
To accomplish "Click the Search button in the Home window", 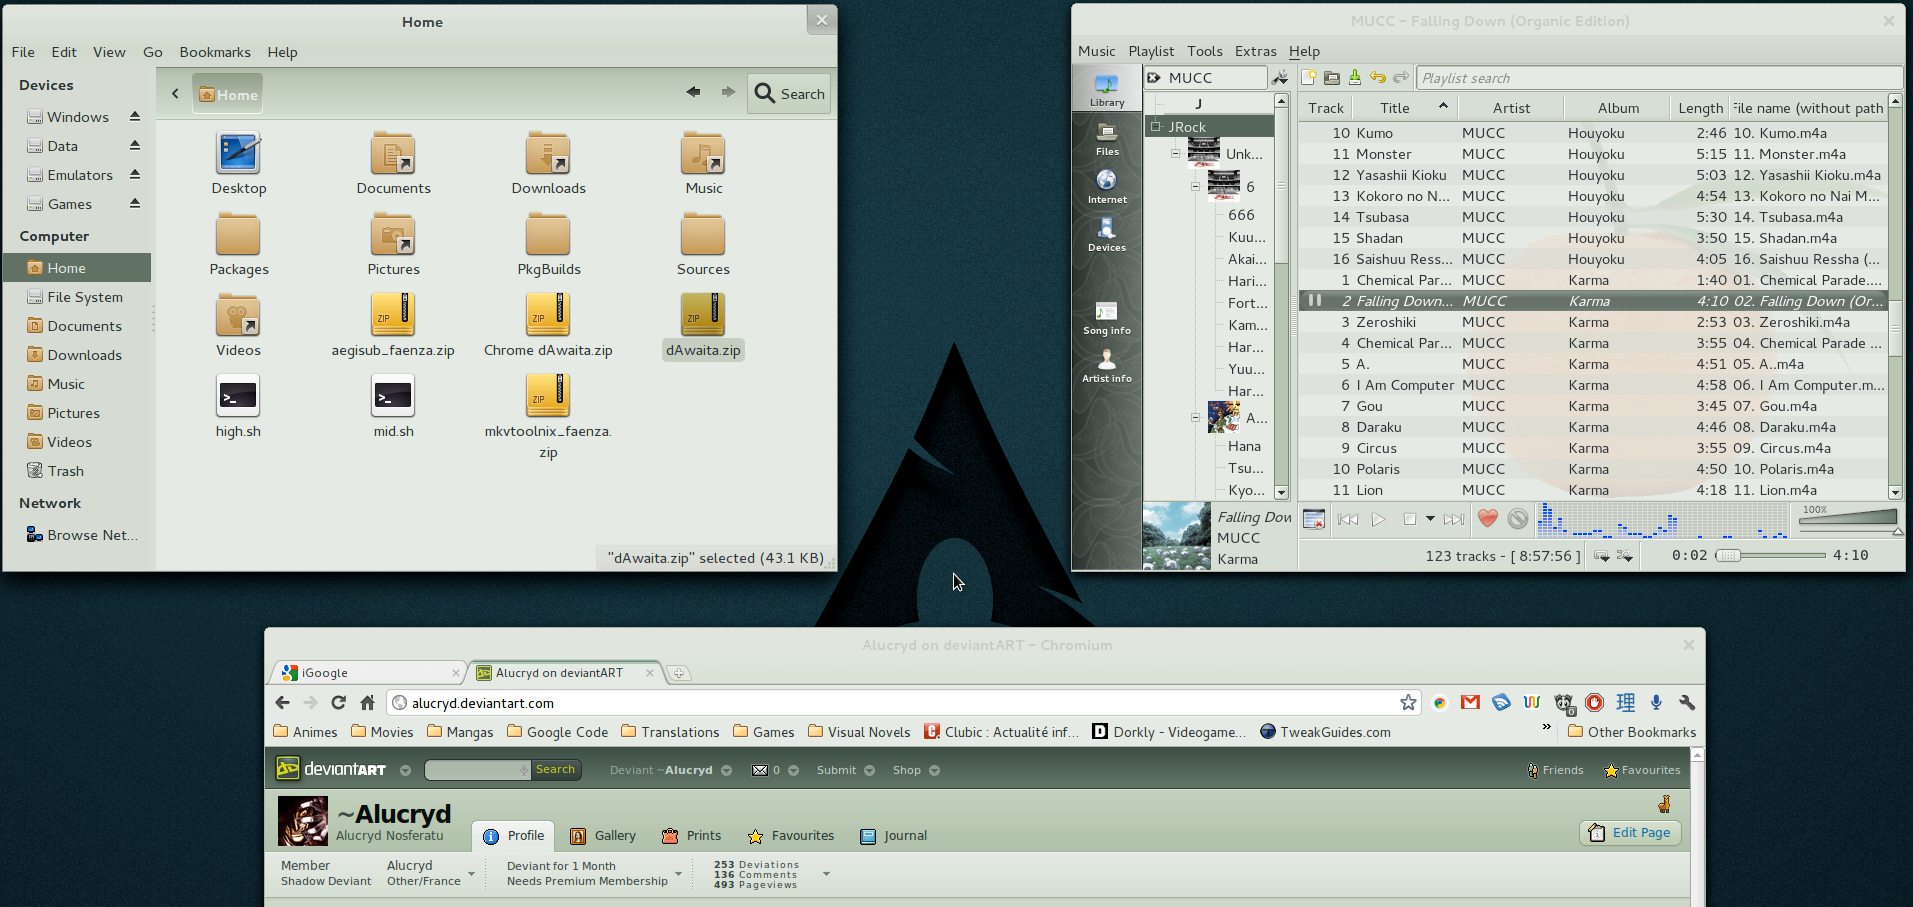I will pos(790,94).
